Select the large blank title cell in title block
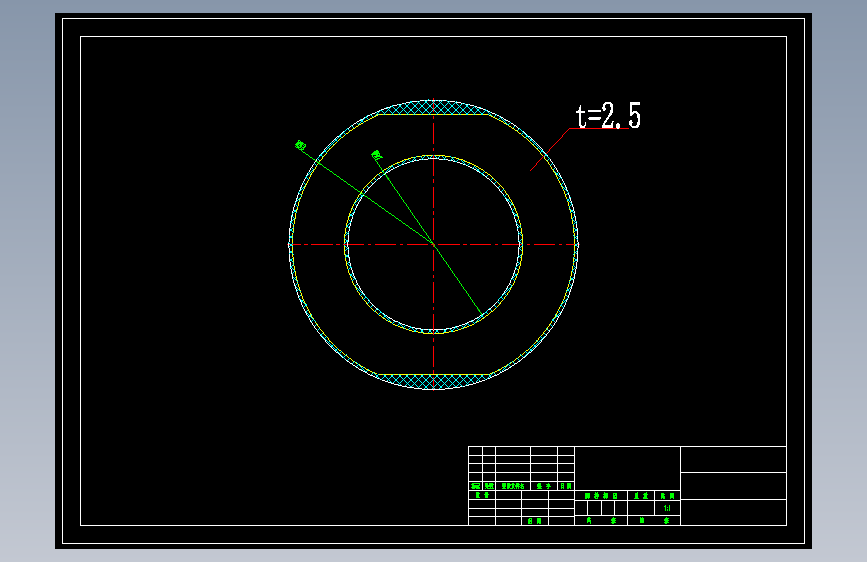 click(x=628, y=468)
